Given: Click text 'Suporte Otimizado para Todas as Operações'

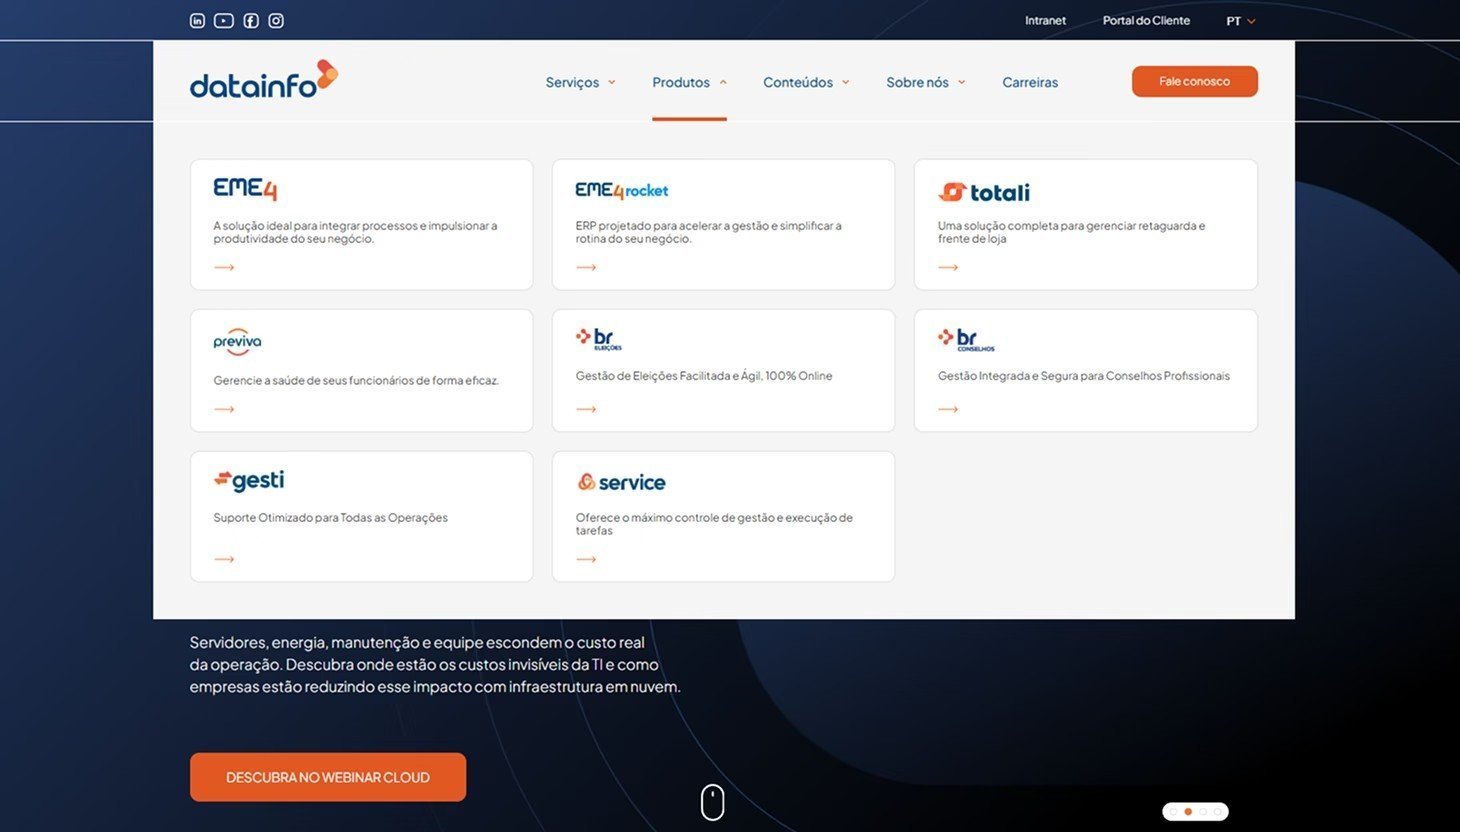Looking at the screenshot, I should 330,518.
